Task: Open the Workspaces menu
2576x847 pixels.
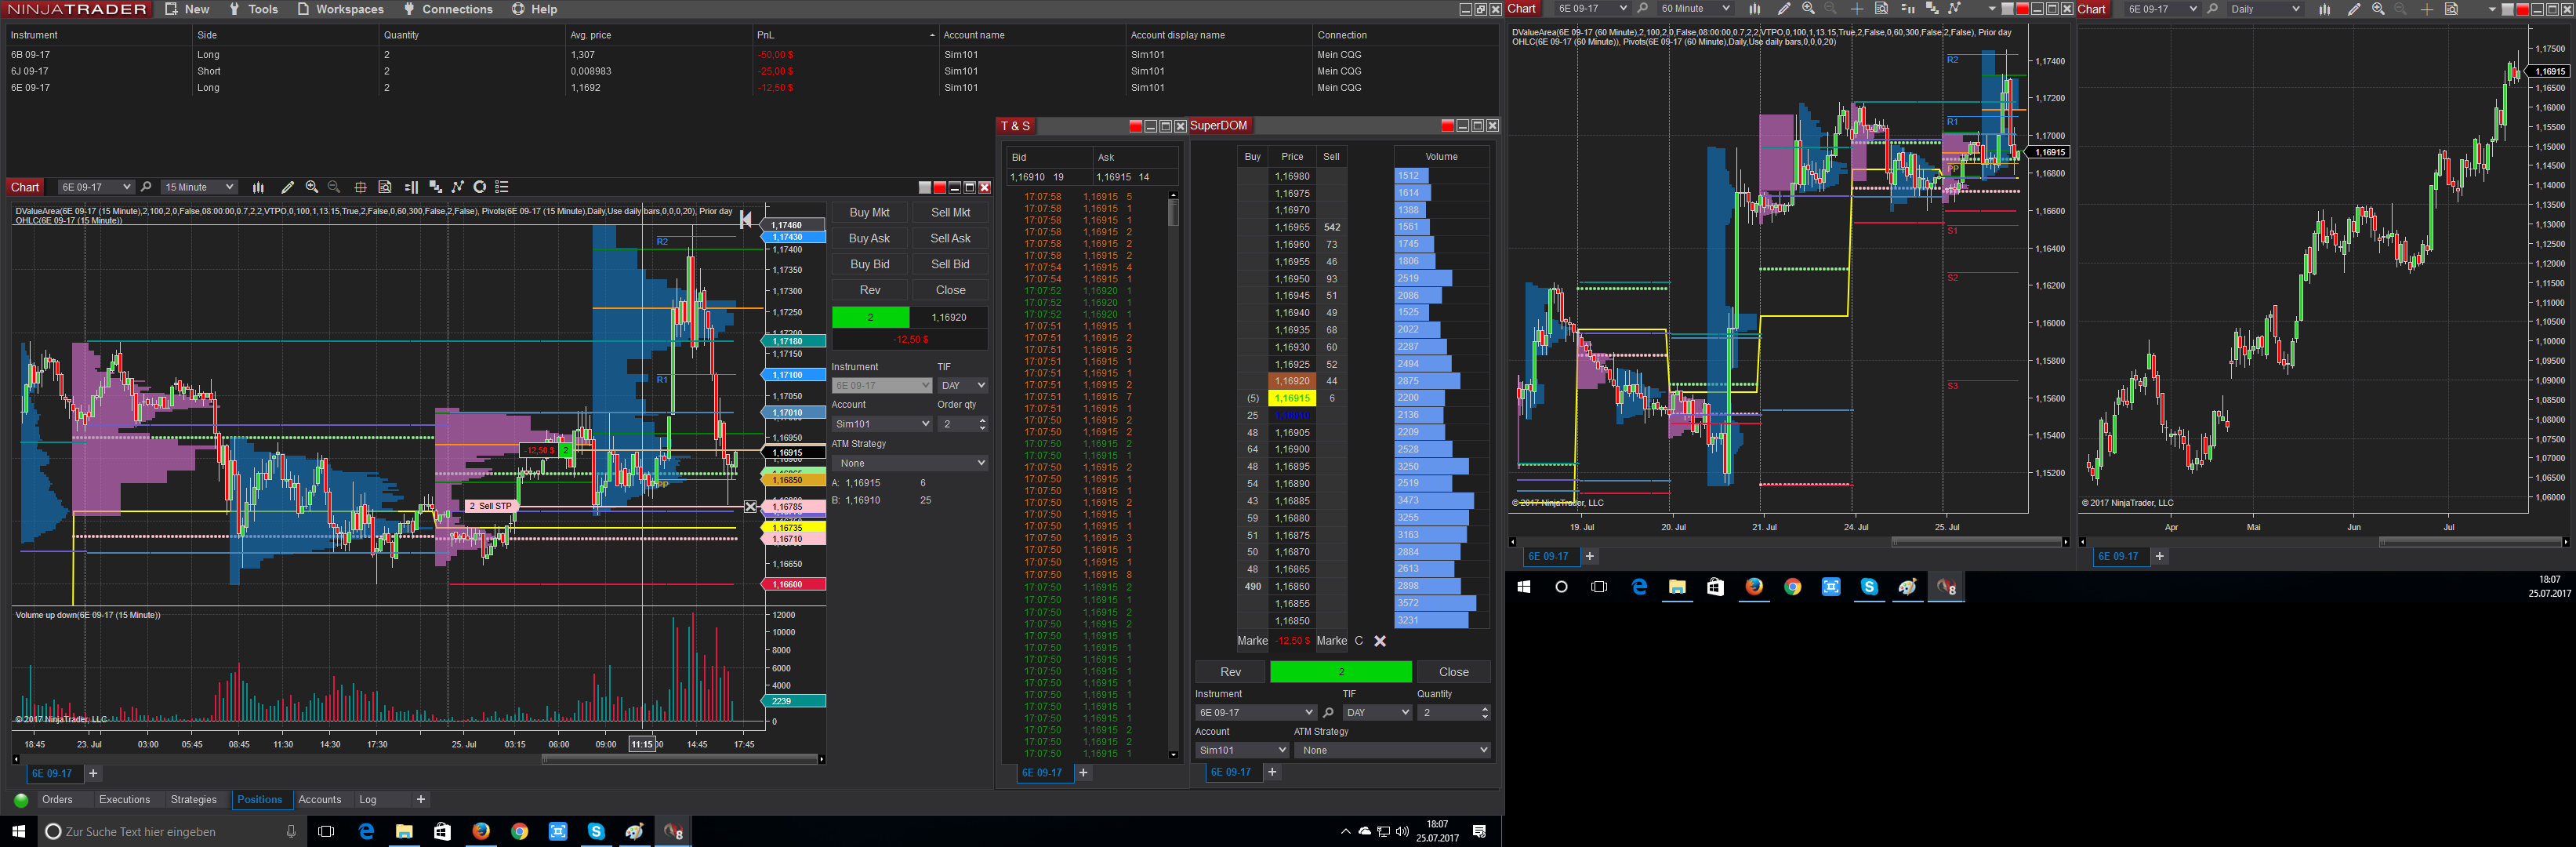Action: pyautogui.click(x=340, y=9)
